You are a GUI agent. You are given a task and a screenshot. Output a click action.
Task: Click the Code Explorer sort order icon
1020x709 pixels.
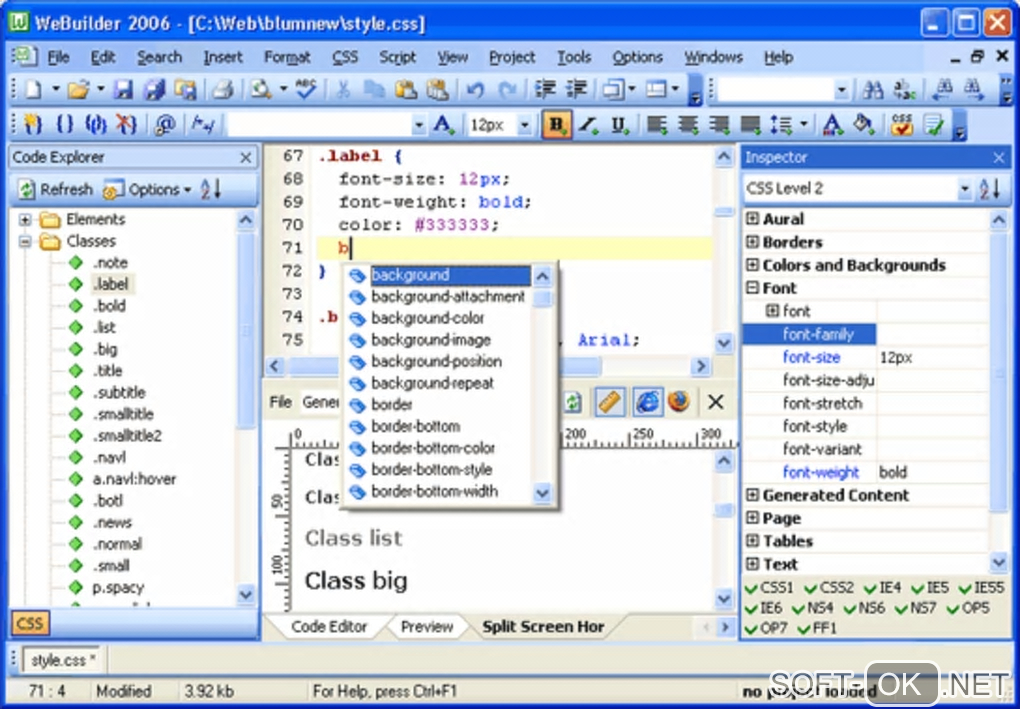pos(211,189)
